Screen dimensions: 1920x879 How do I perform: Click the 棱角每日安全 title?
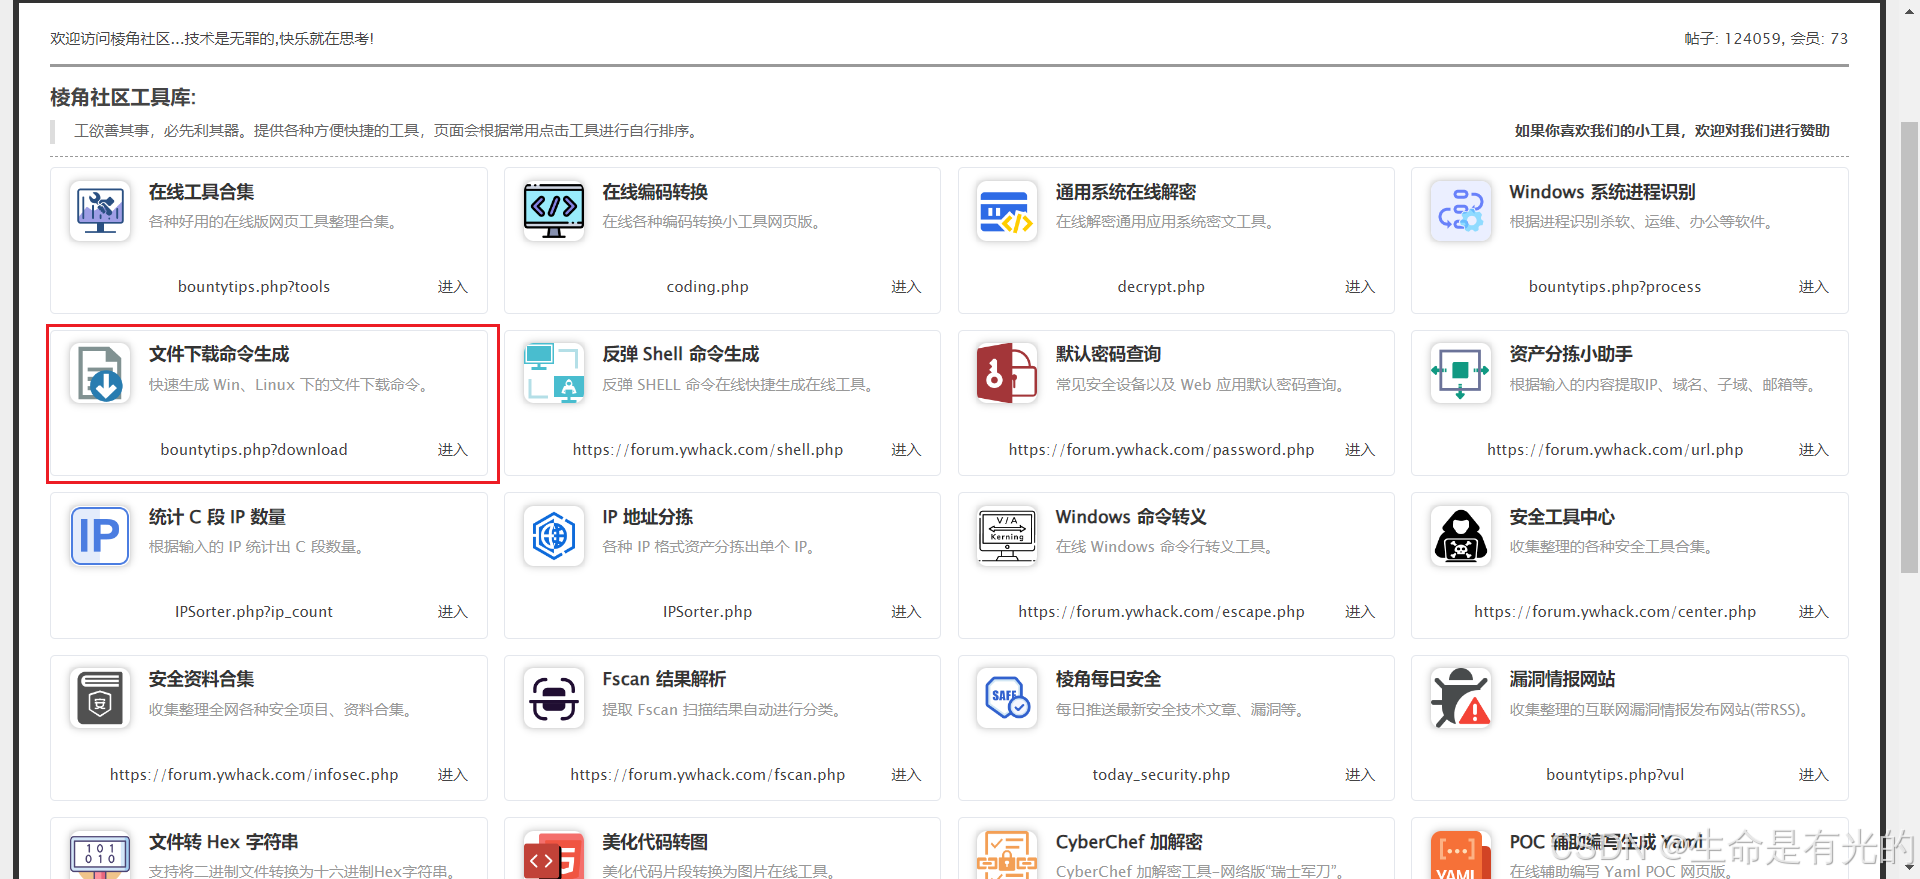1108,679
